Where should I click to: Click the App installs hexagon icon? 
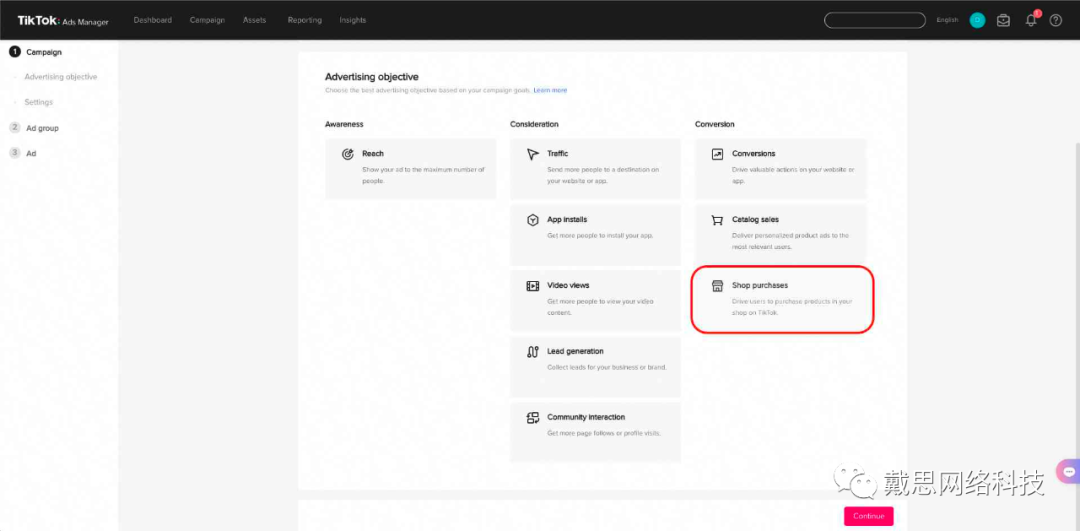pos(532,220)
